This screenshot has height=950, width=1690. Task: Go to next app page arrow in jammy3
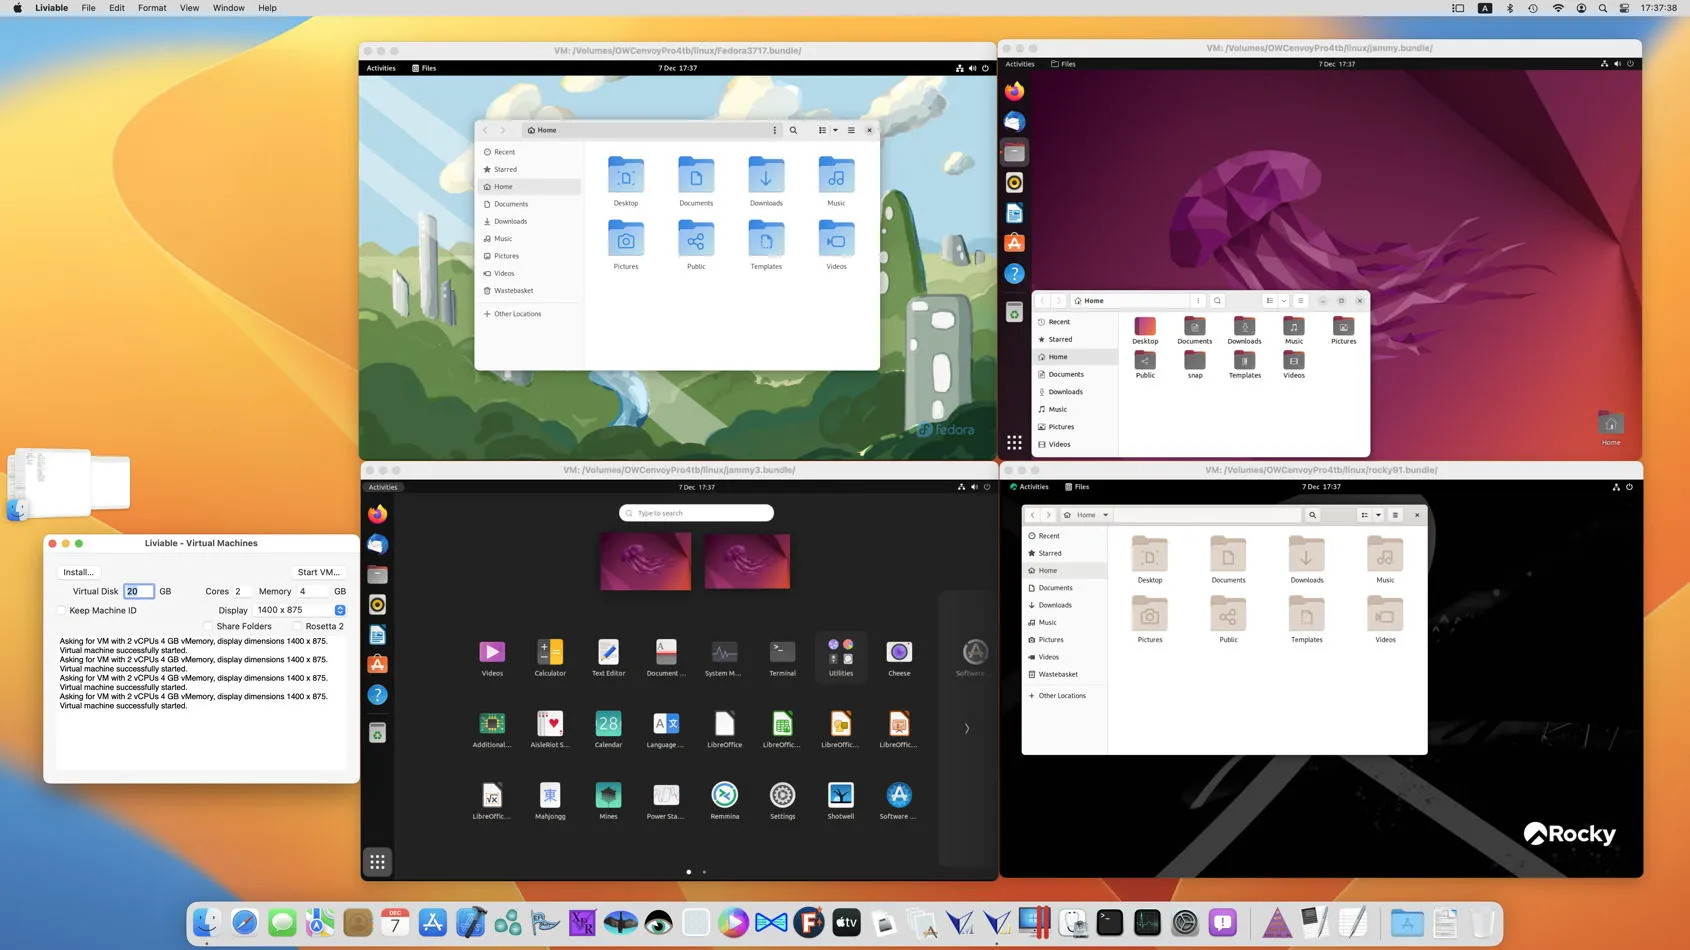[x=966, y=728]
